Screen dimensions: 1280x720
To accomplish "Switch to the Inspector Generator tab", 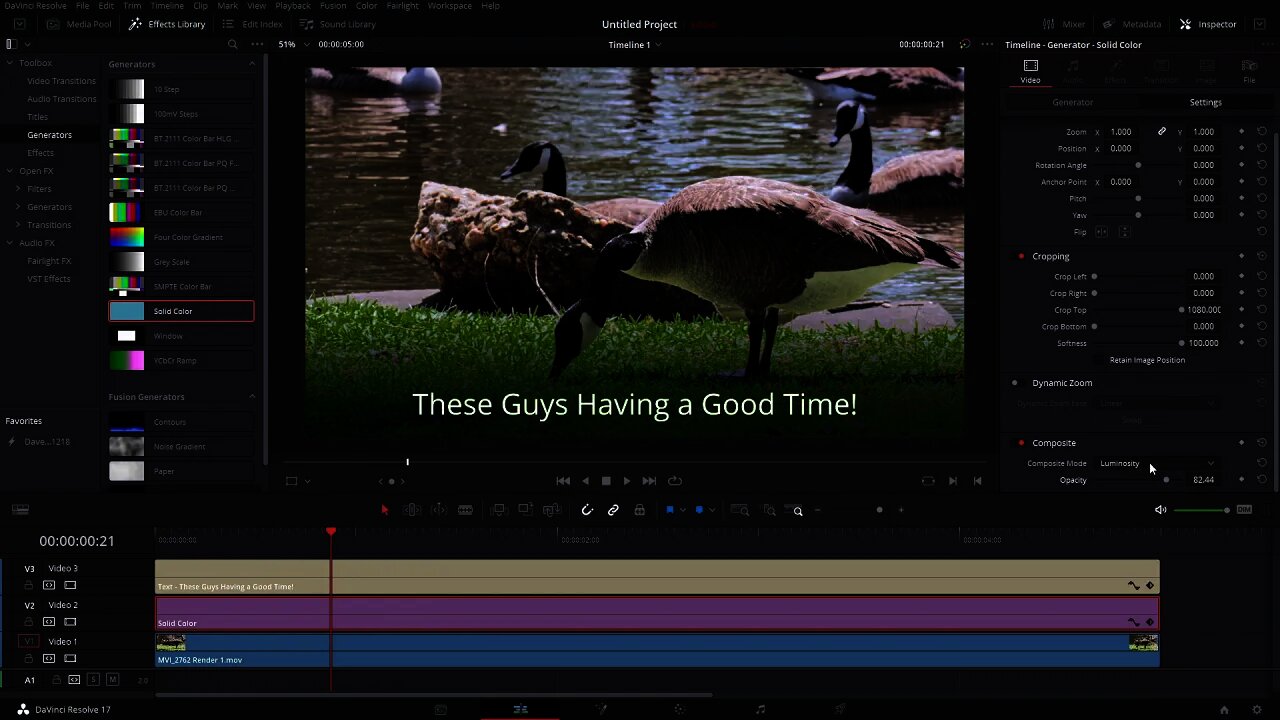I will (x=1072, y=102).
